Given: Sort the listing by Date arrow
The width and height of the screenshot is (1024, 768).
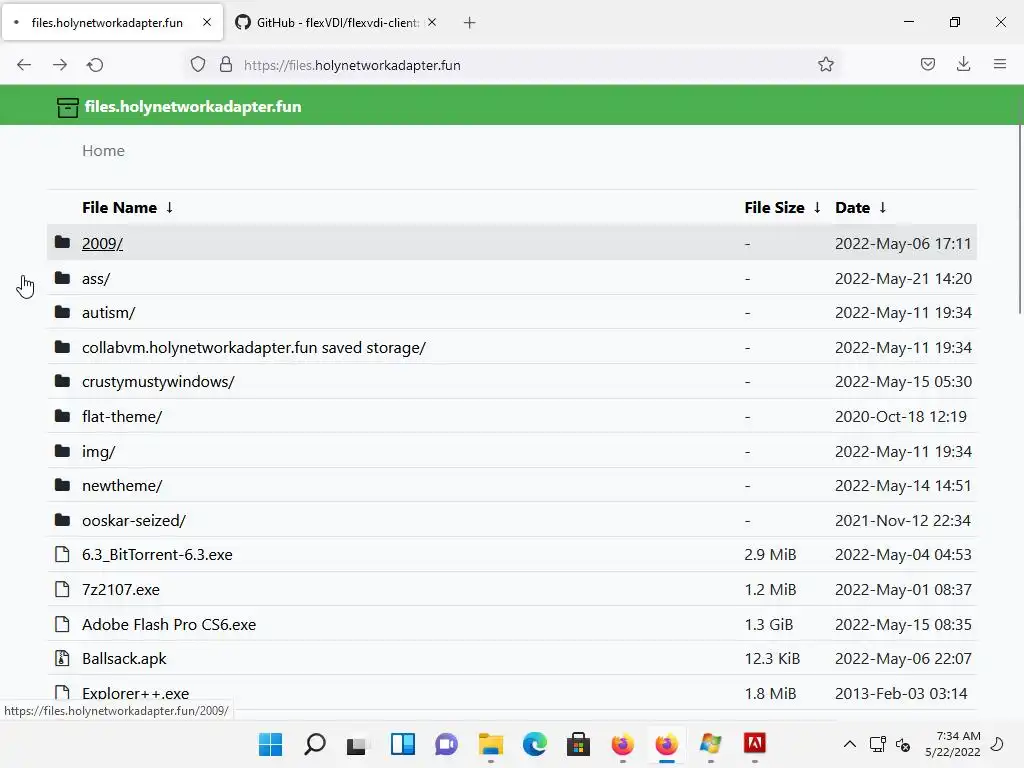Looking at the screenshot, I should 882,207.
